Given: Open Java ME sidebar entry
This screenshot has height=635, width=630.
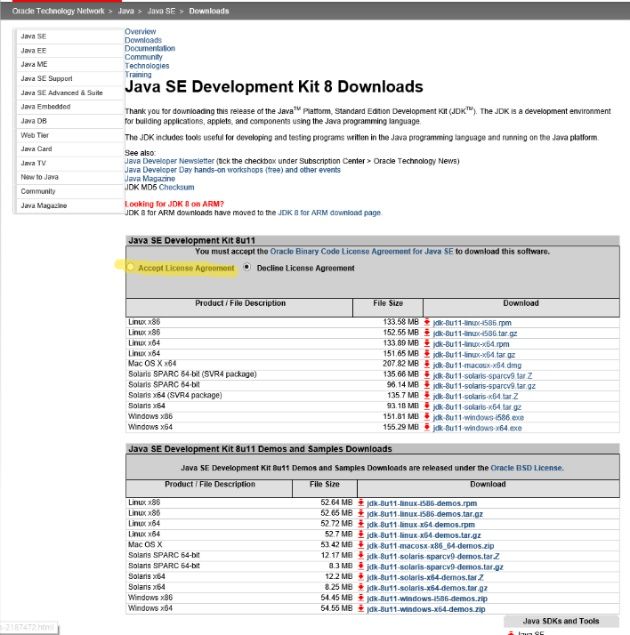Looking at the screenshot, I should tap(34, 64).
